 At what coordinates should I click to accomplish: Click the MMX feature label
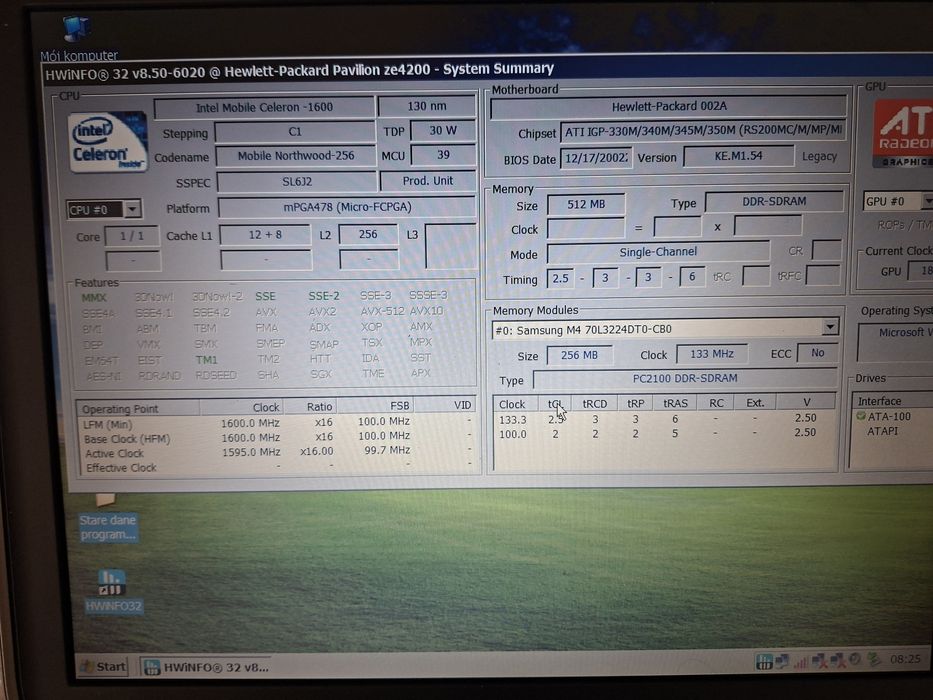pyautogui.click(x=93, y=298)
